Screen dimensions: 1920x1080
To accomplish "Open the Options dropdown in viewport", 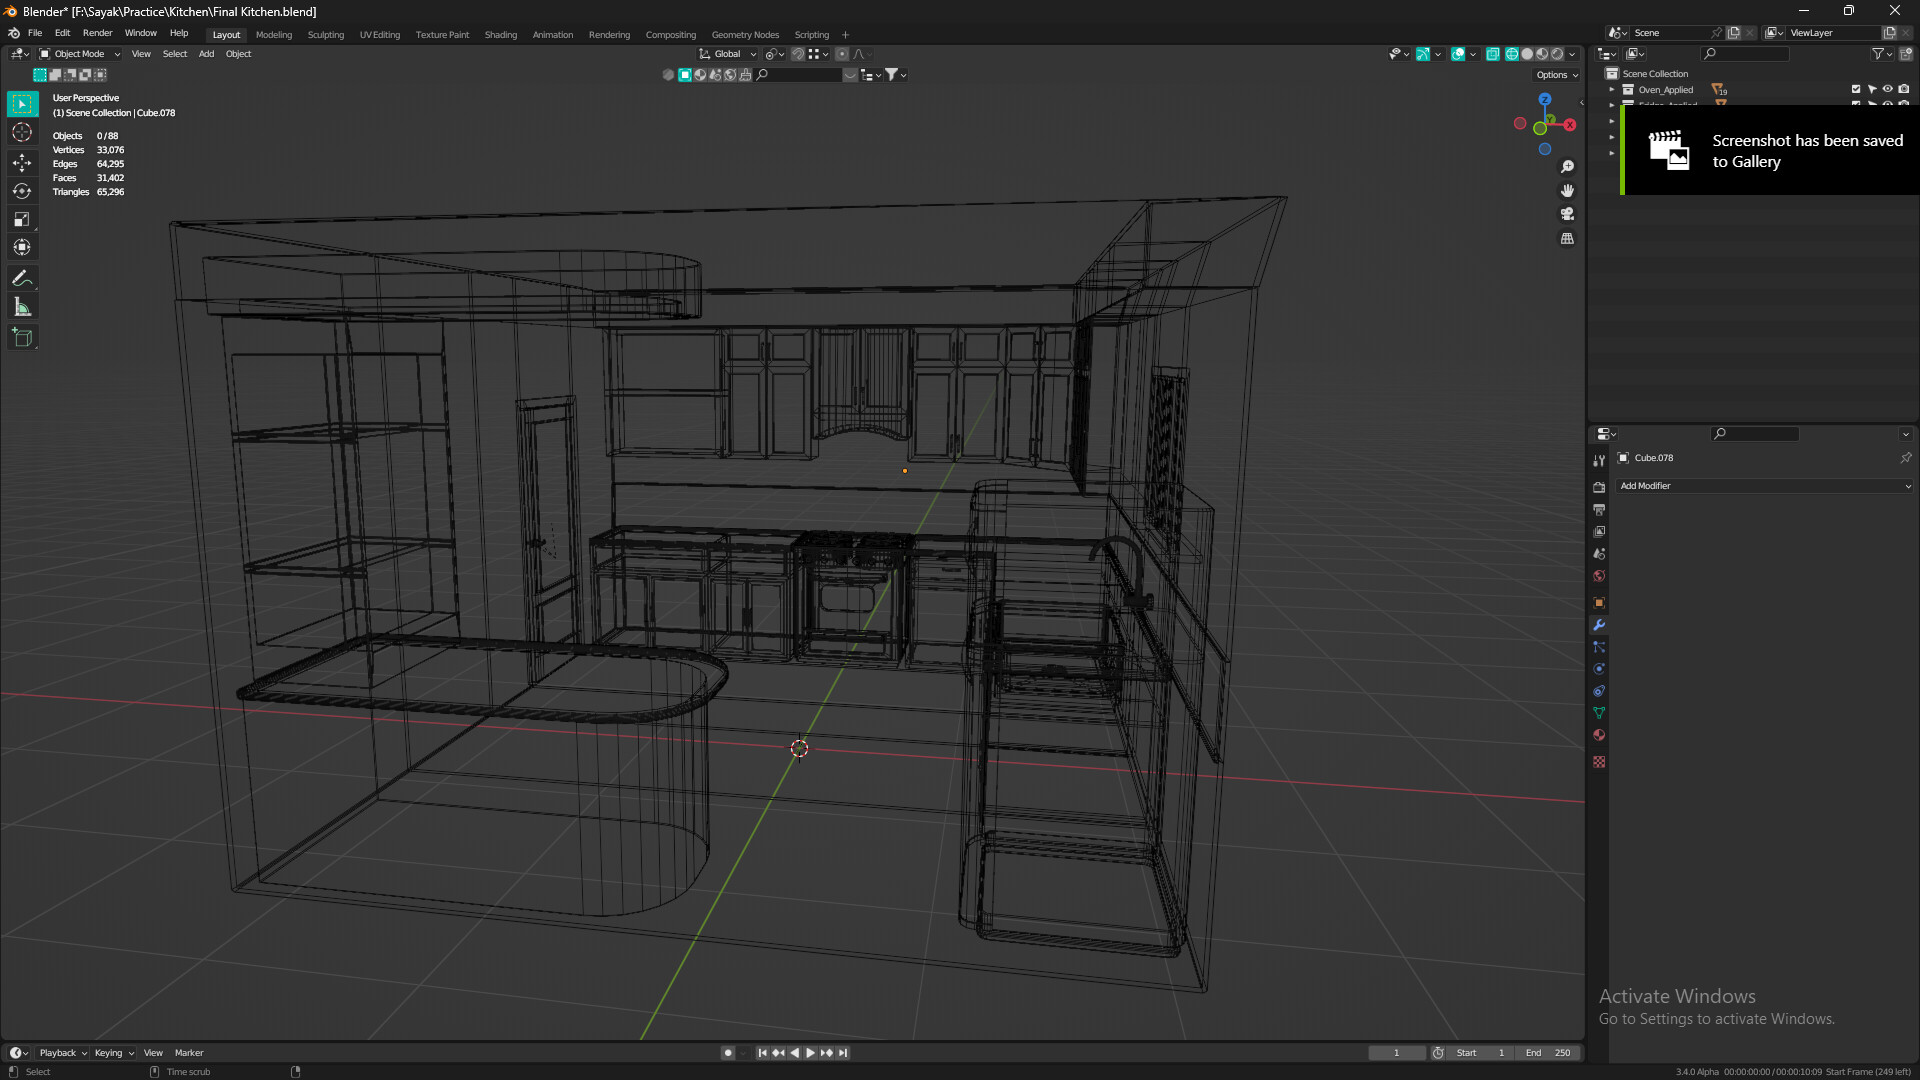I will pyautogui.click(x=1556, y=75).
